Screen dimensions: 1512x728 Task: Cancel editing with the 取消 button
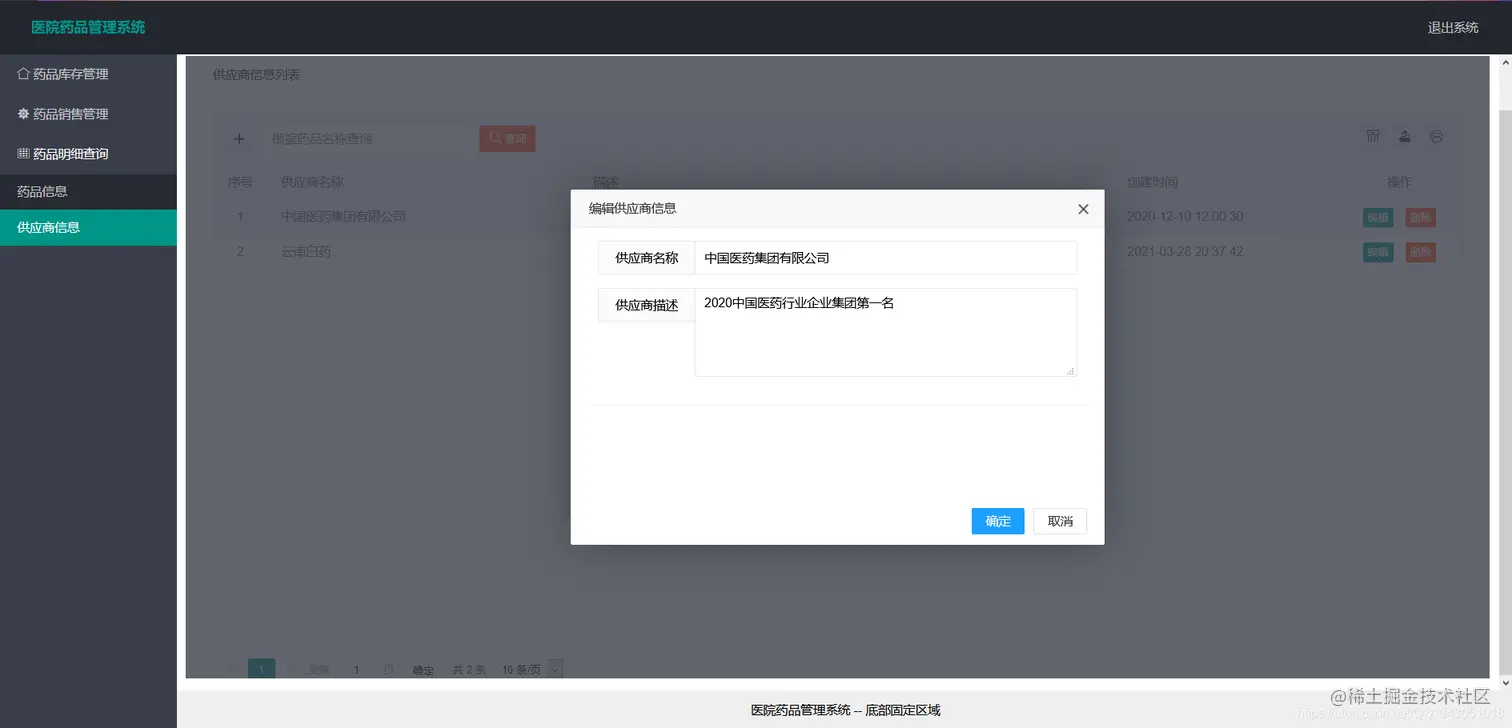click(1060, 521)
